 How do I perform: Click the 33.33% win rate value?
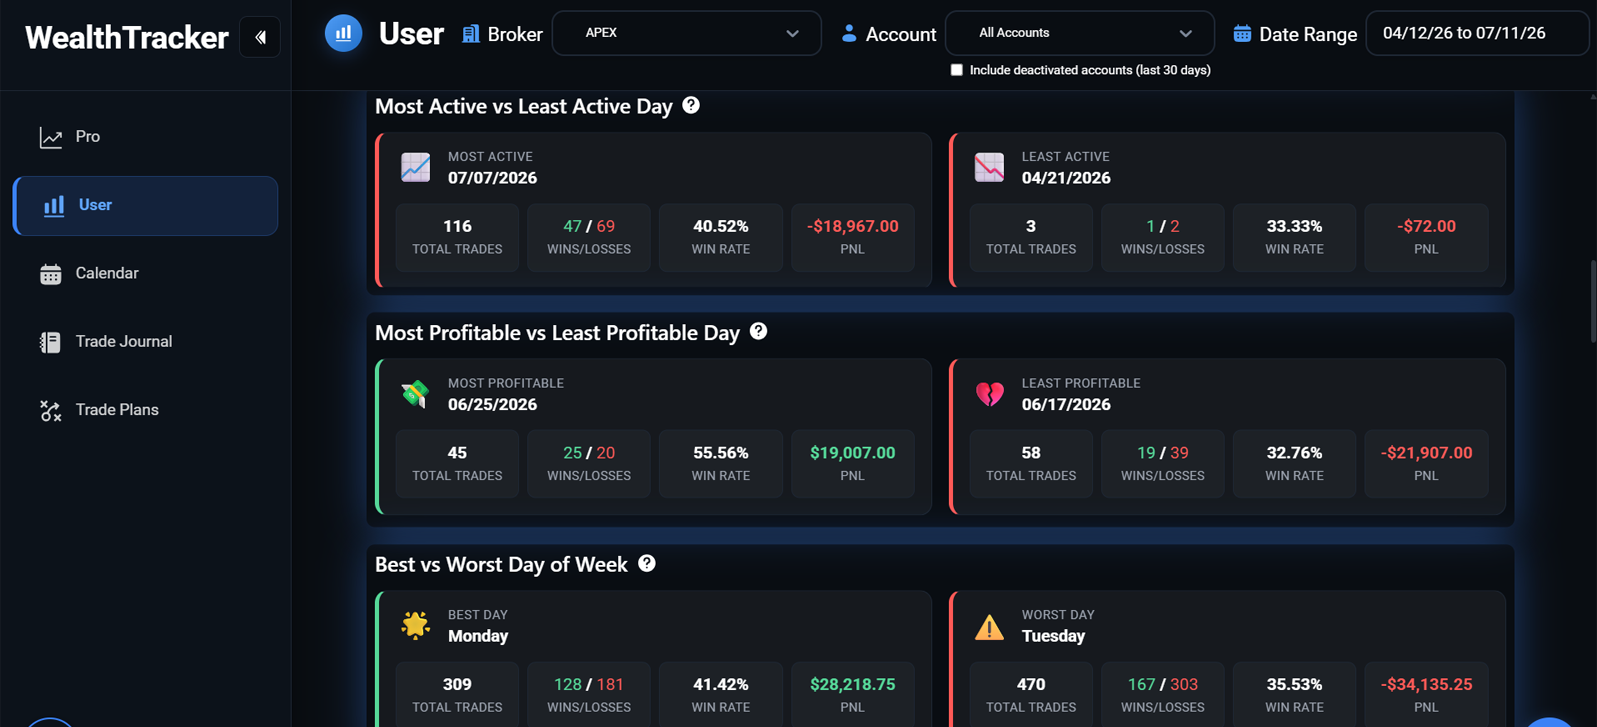1294,227
